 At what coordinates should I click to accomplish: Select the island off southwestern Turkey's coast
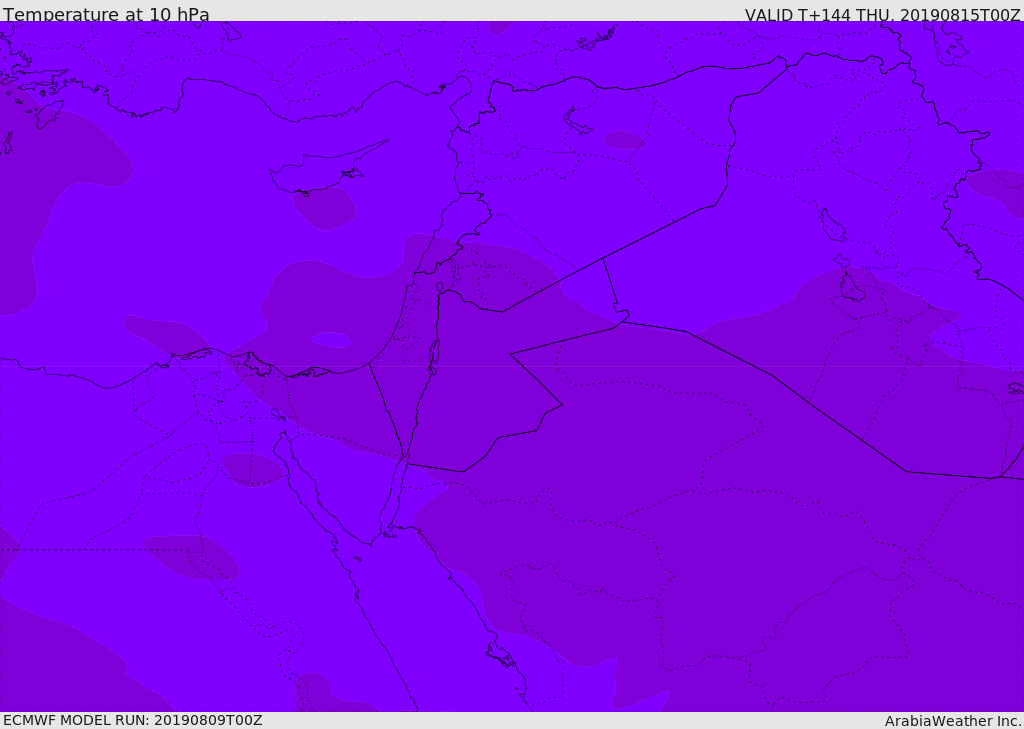tap(50, 113)
